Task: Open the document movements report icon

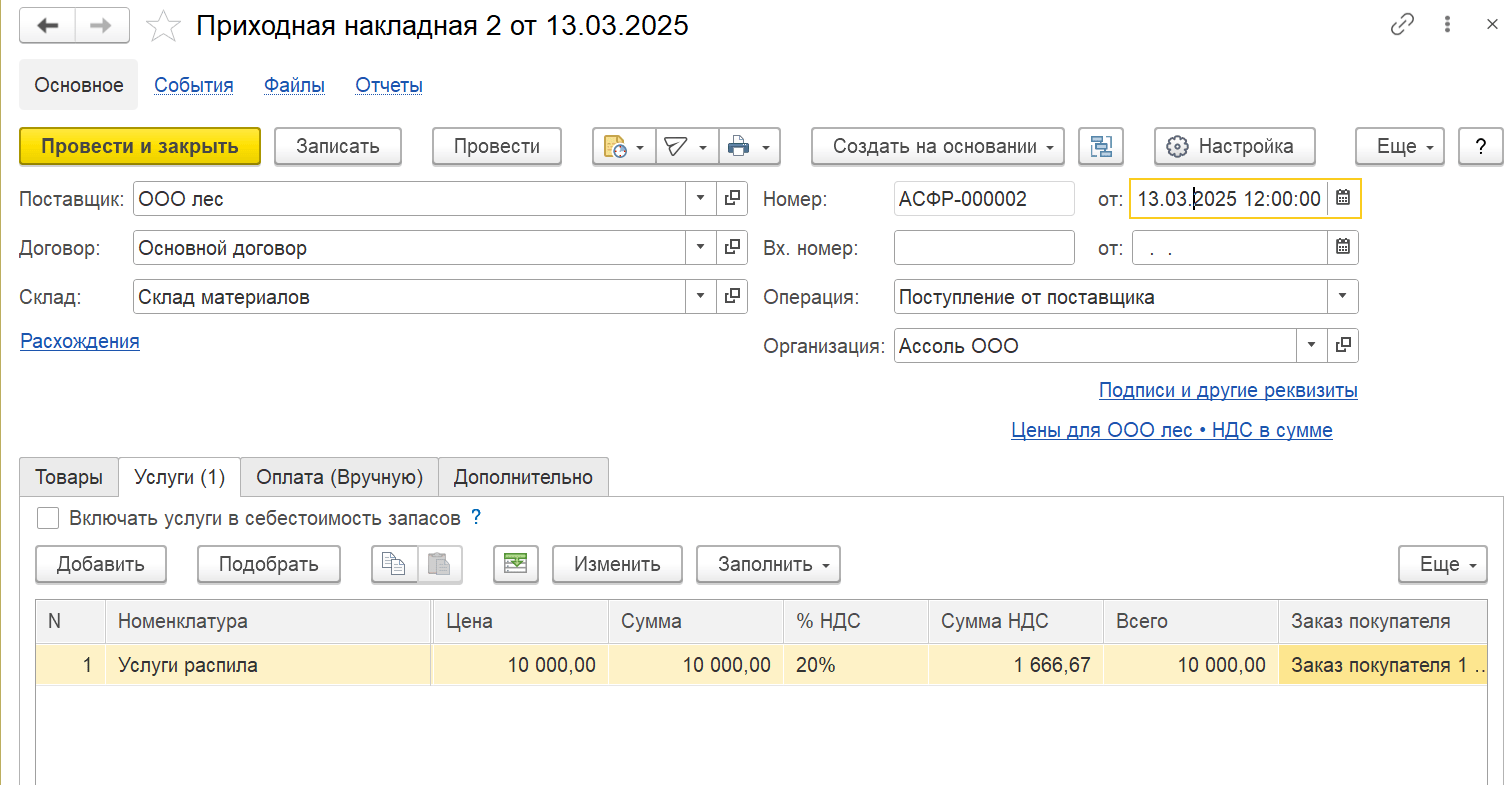Action: (613, 146)
